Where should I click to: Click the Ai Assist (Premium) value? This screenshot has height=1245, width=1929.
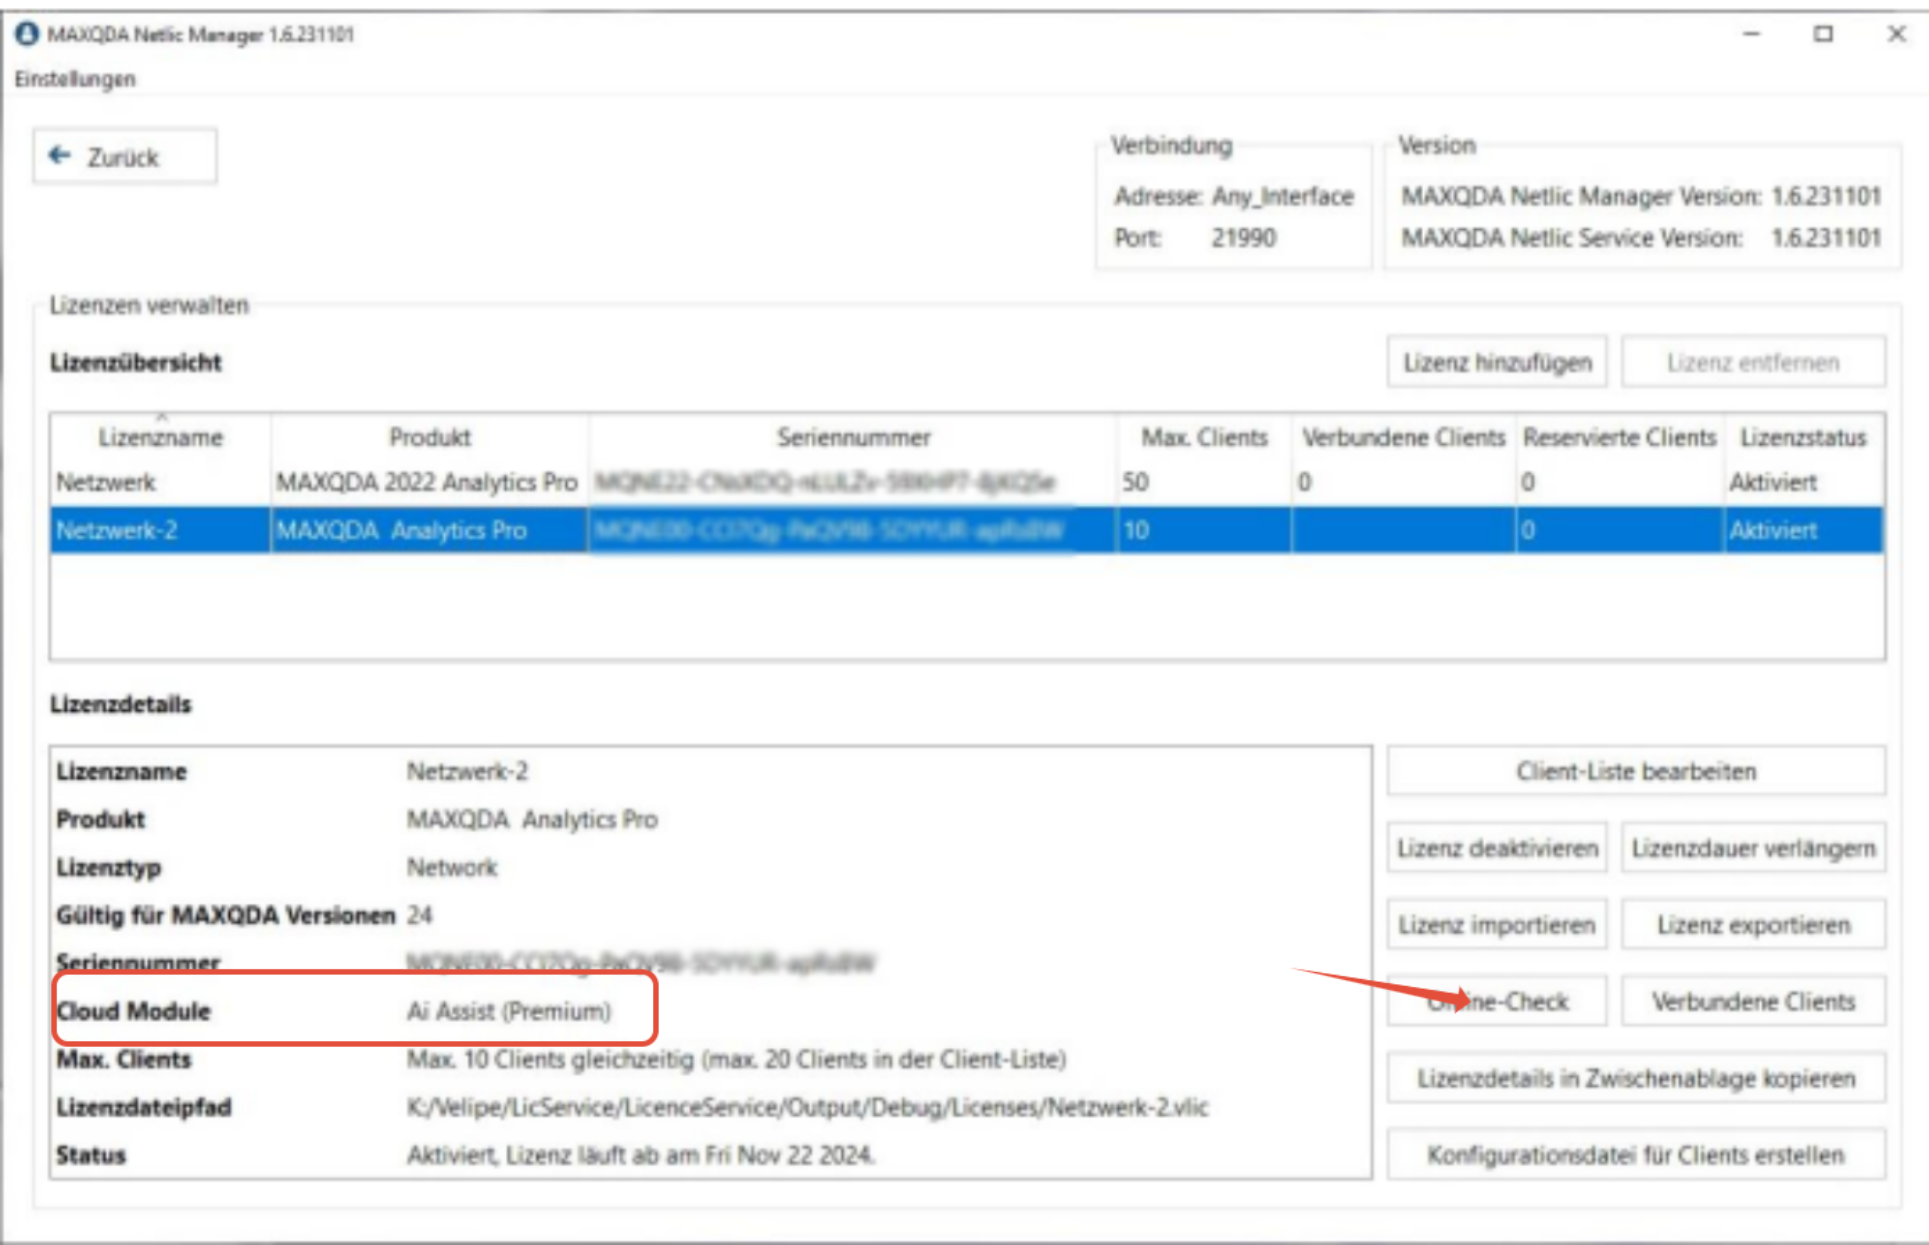pos(509,1011)
